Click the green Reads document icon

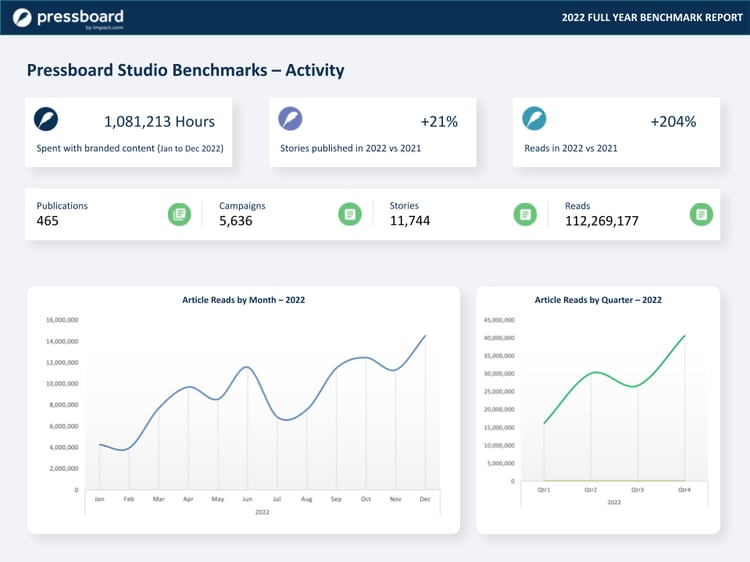pos(701,214)
